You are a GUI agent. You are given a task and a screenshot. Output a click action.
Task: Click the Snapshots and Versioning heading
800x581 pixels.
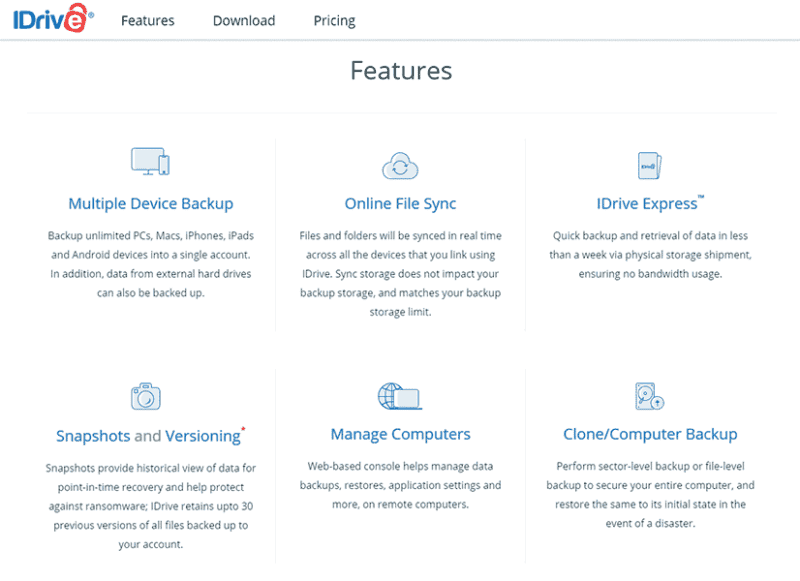tap(143, 435)
